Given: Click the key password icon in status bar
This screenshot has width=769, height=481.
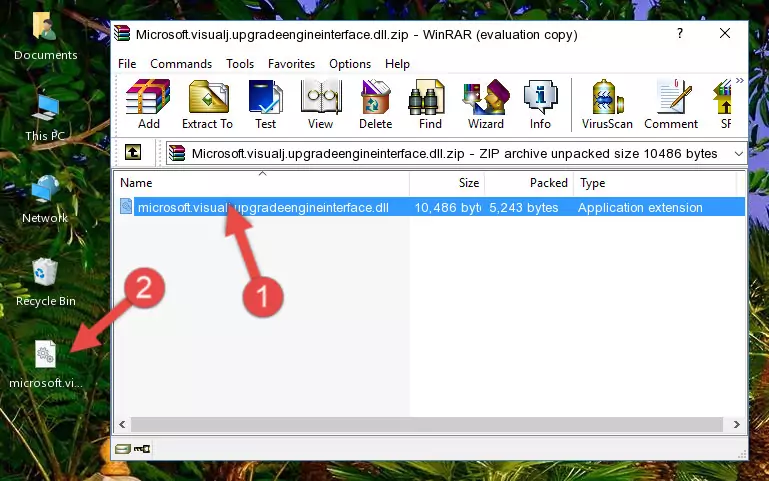Looking at the screenshot, I should (142, 449).
